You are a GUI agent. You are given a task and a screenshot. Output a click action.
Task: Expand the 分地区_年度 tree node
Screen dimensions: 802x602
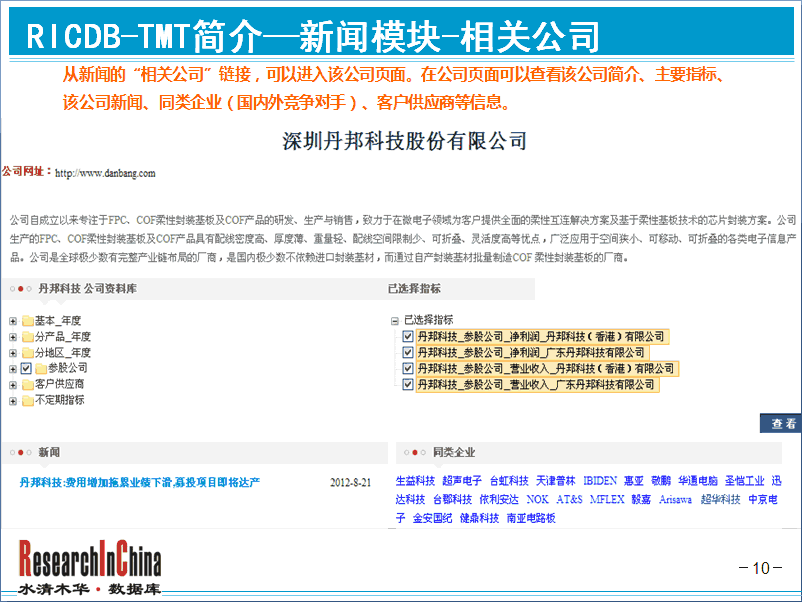[x=13, y=353]
